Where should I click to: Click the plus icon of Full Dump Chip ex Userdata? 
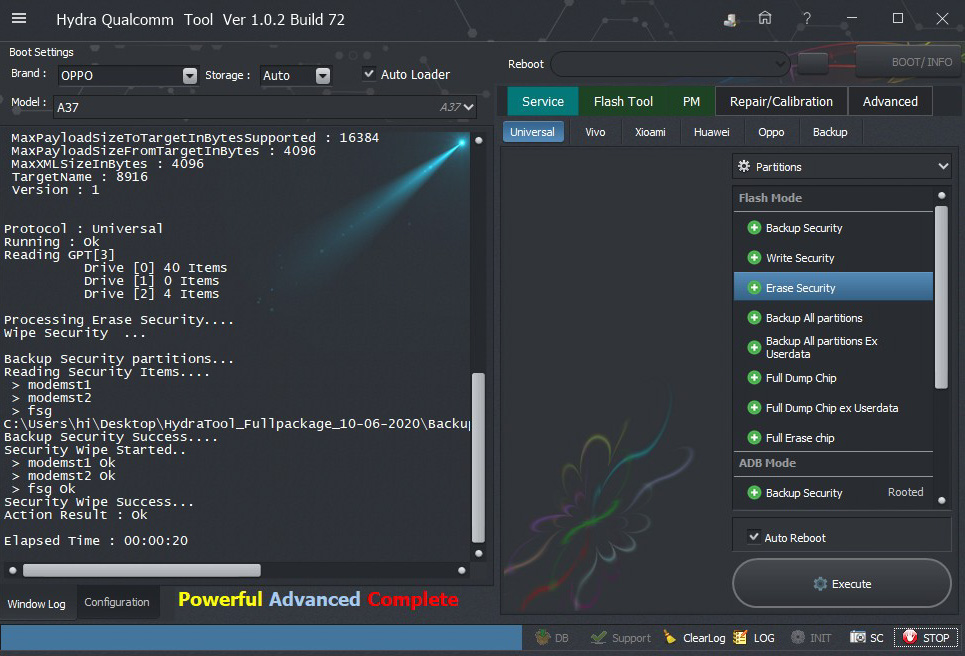[754, 407]
